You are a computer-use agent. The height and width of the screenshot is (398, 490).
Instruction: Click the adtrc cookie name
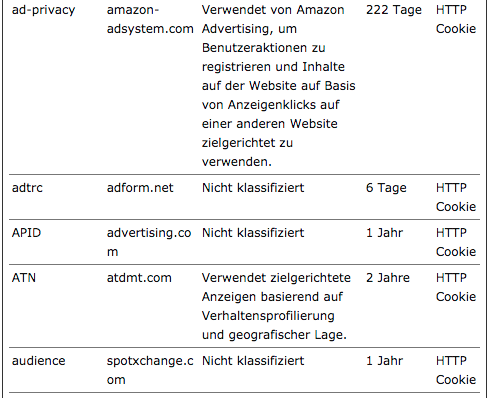[x=27, y=188]
